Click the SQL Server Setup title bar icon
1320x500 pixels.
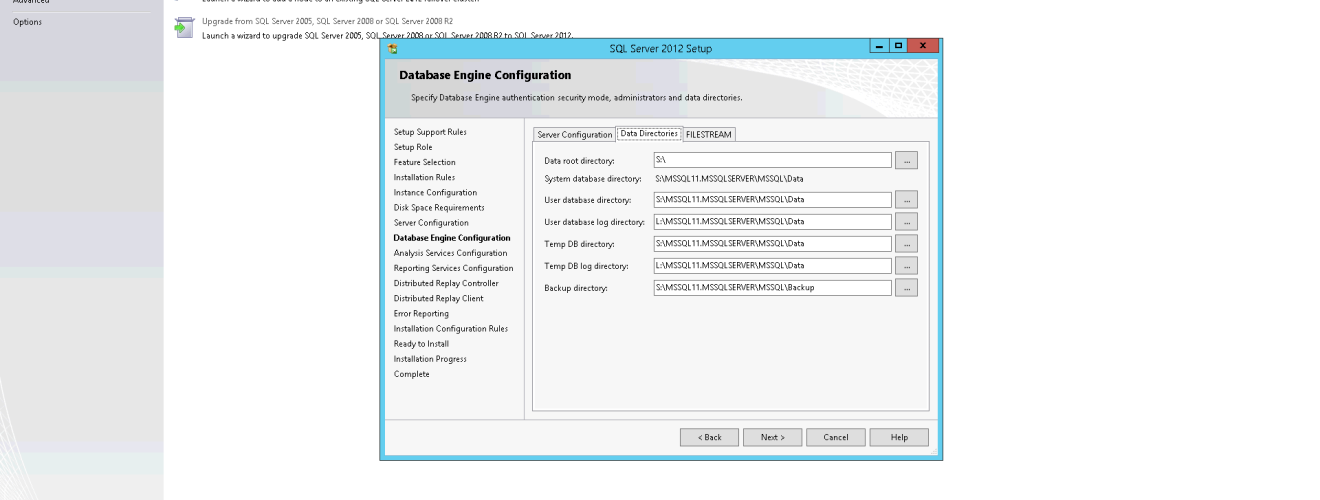tap(393, 48)
